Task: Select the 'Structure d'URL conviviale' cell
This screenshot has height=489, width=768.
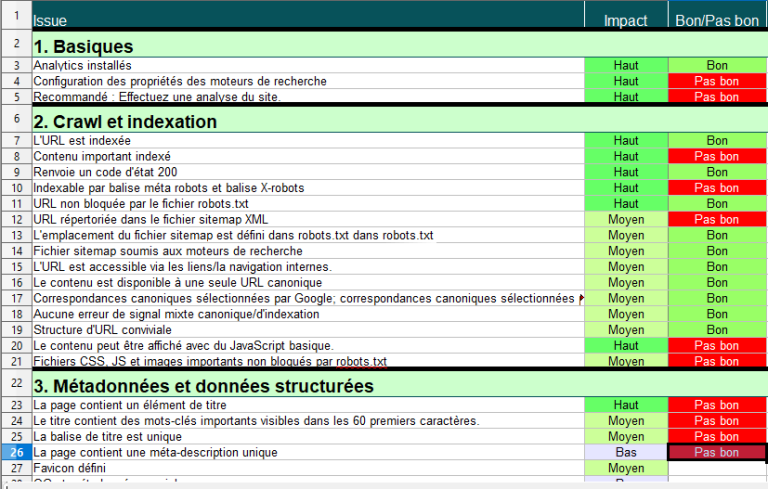Action: tap(308, 330)
